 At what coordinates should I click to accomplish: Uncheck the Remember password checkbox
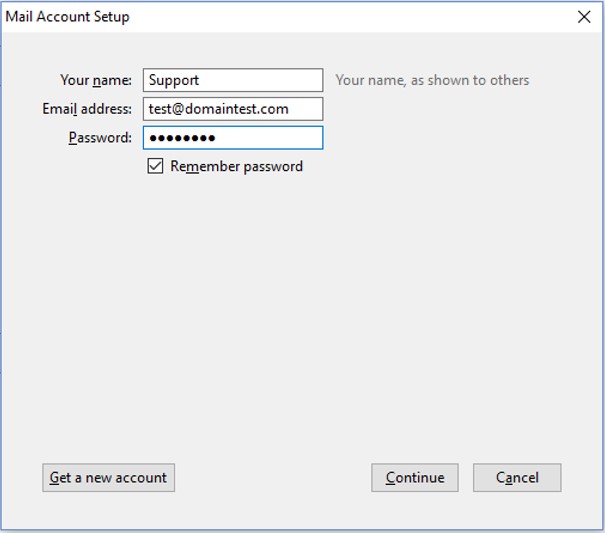click(155, 166)
